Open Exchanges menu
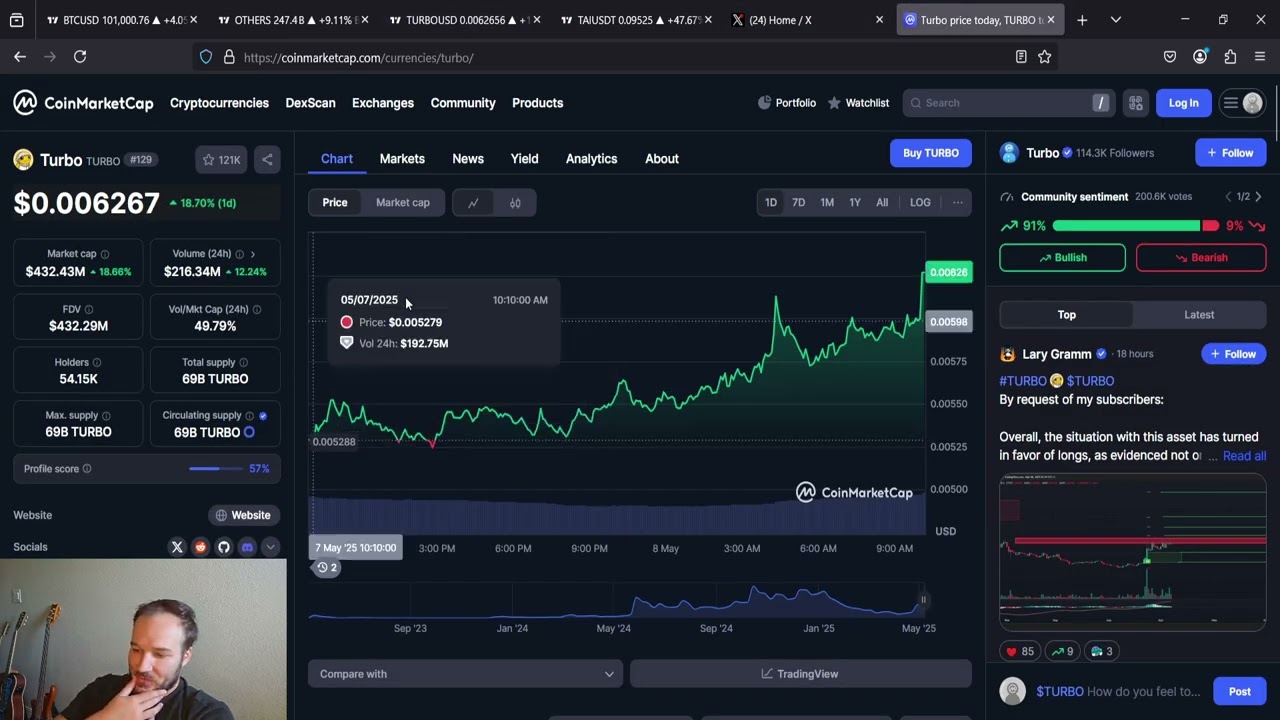Screen dimensions: 1280x720 click(x=383, y=103)
